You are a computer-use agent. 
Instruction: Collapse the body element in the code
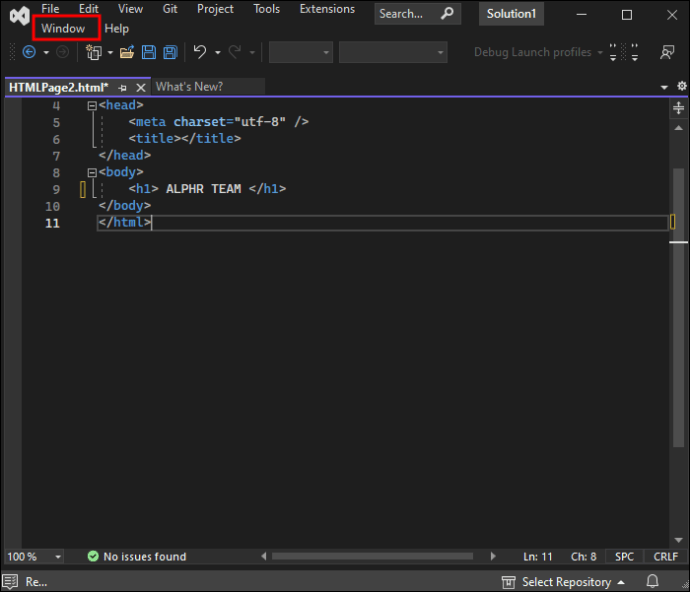[x=91, y=172]
